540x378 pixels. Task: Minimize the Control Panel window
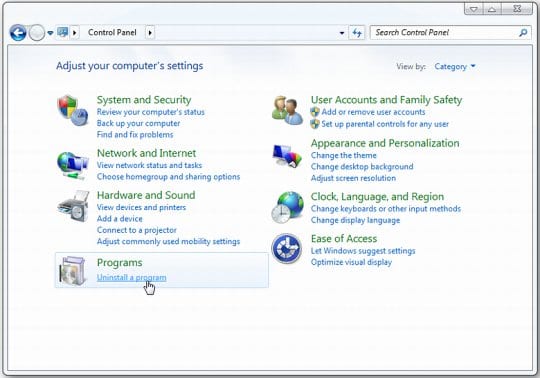click(x=474, y=9)
